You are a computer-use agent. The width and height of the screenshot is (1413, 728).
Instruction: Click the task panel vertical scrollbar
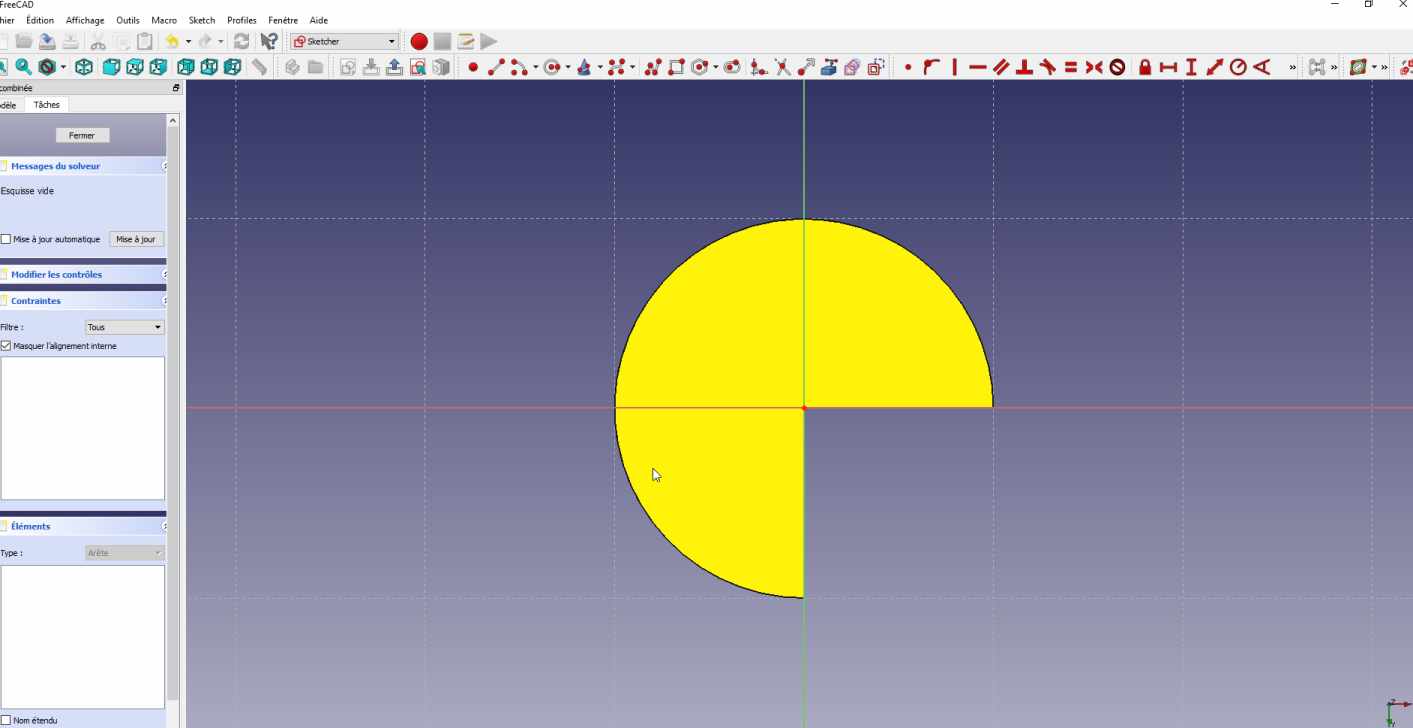[x=173, y=414]
